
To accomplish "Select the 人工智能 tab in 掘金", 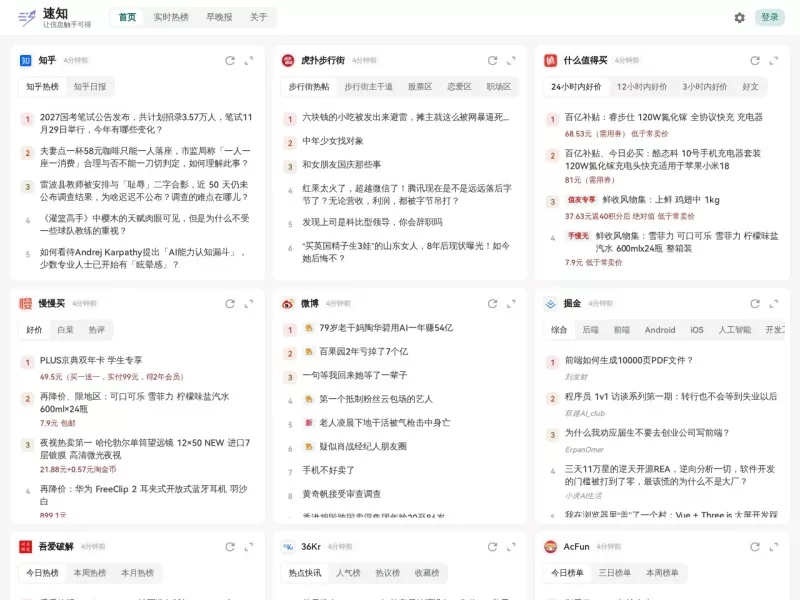I will pos(735,330).
